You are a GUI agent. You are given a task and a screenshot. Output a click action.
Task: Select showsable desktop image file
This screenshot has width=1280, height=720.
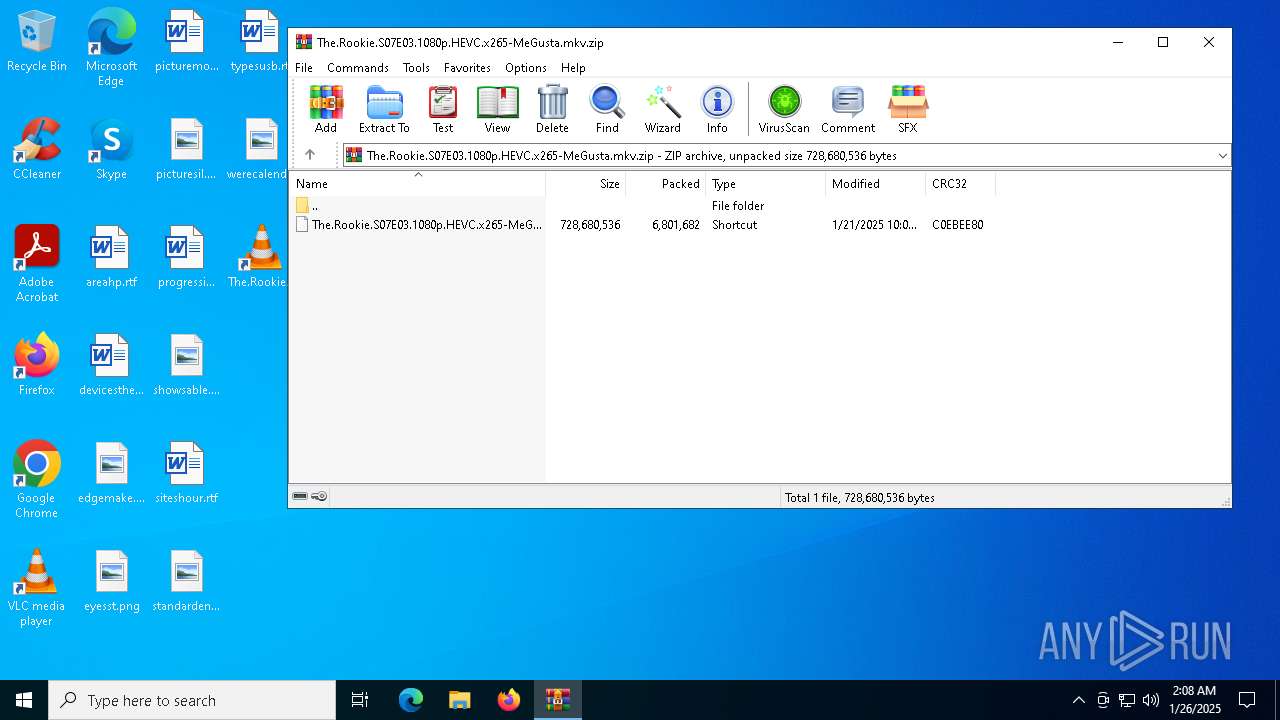(x=186, y=365)
